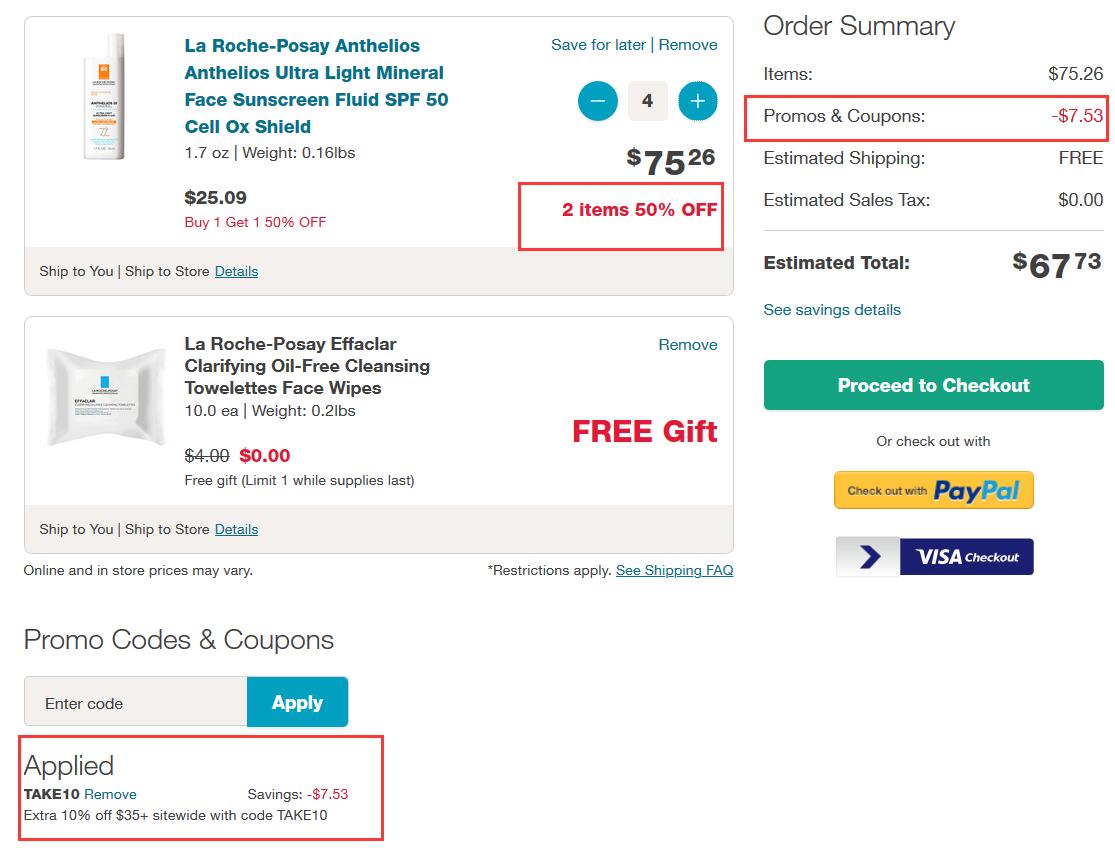Image resolution: width=1115 pixels, height=859 pixels.
Task: Open the La Roche-Posay Effaclar towelettes title
Action: [307, 366]
